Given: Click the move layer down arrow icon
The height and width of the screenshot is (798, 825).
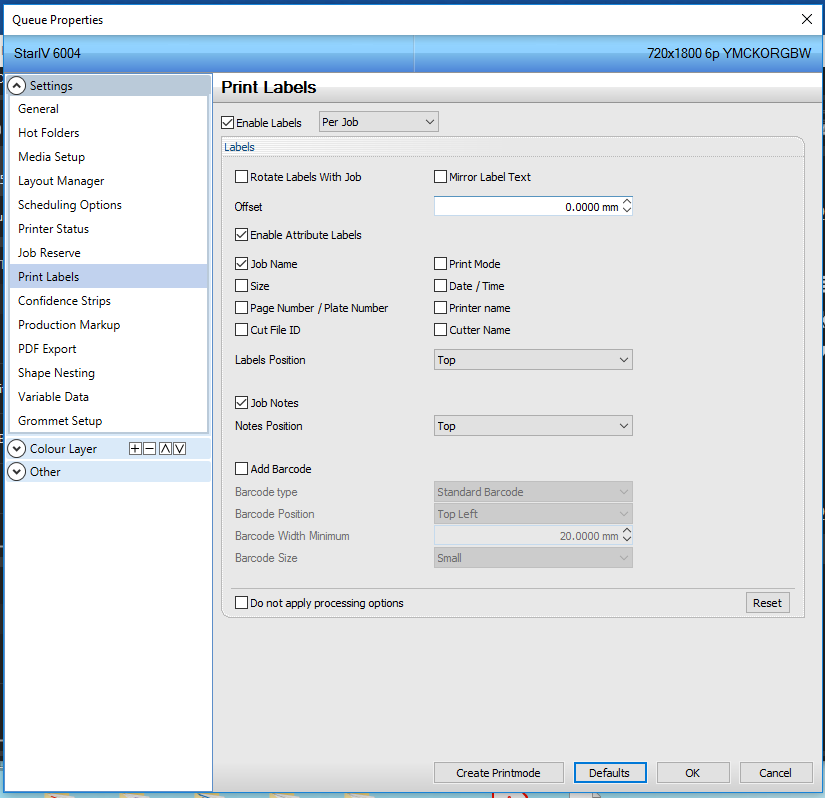Looking at the screenshot, I should [179, 449].
